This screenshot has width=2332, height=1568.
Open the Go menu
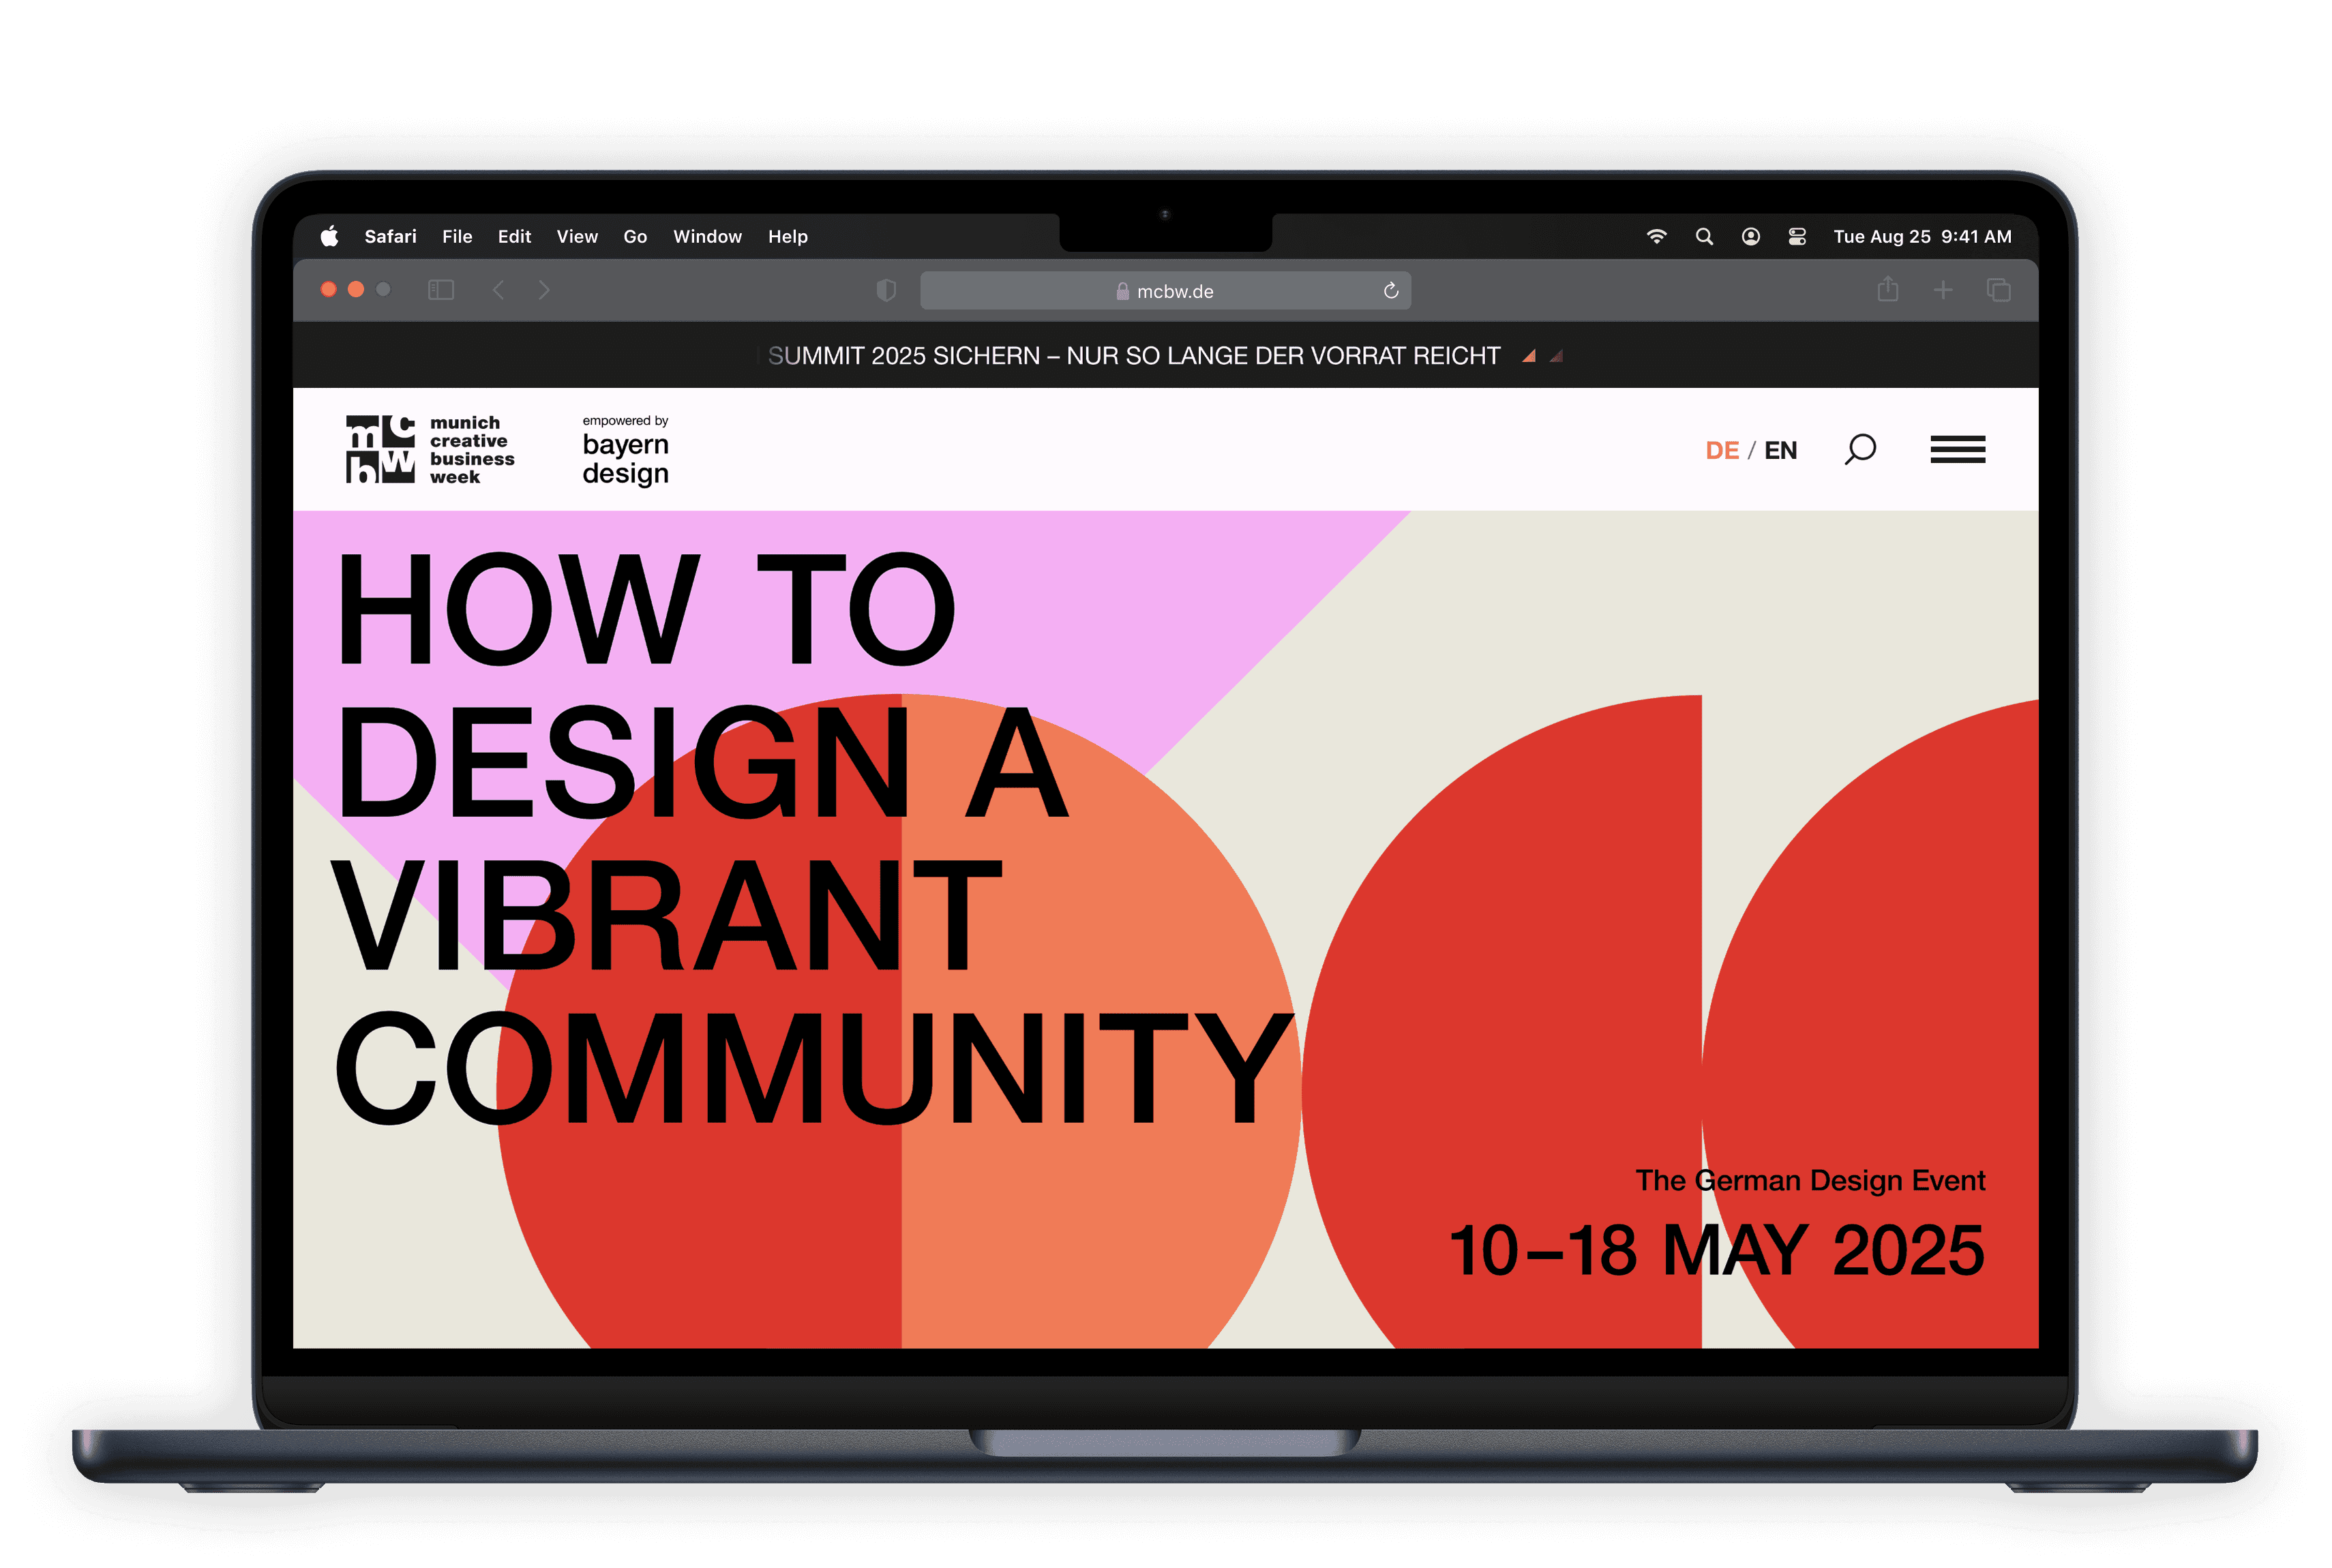635,237
